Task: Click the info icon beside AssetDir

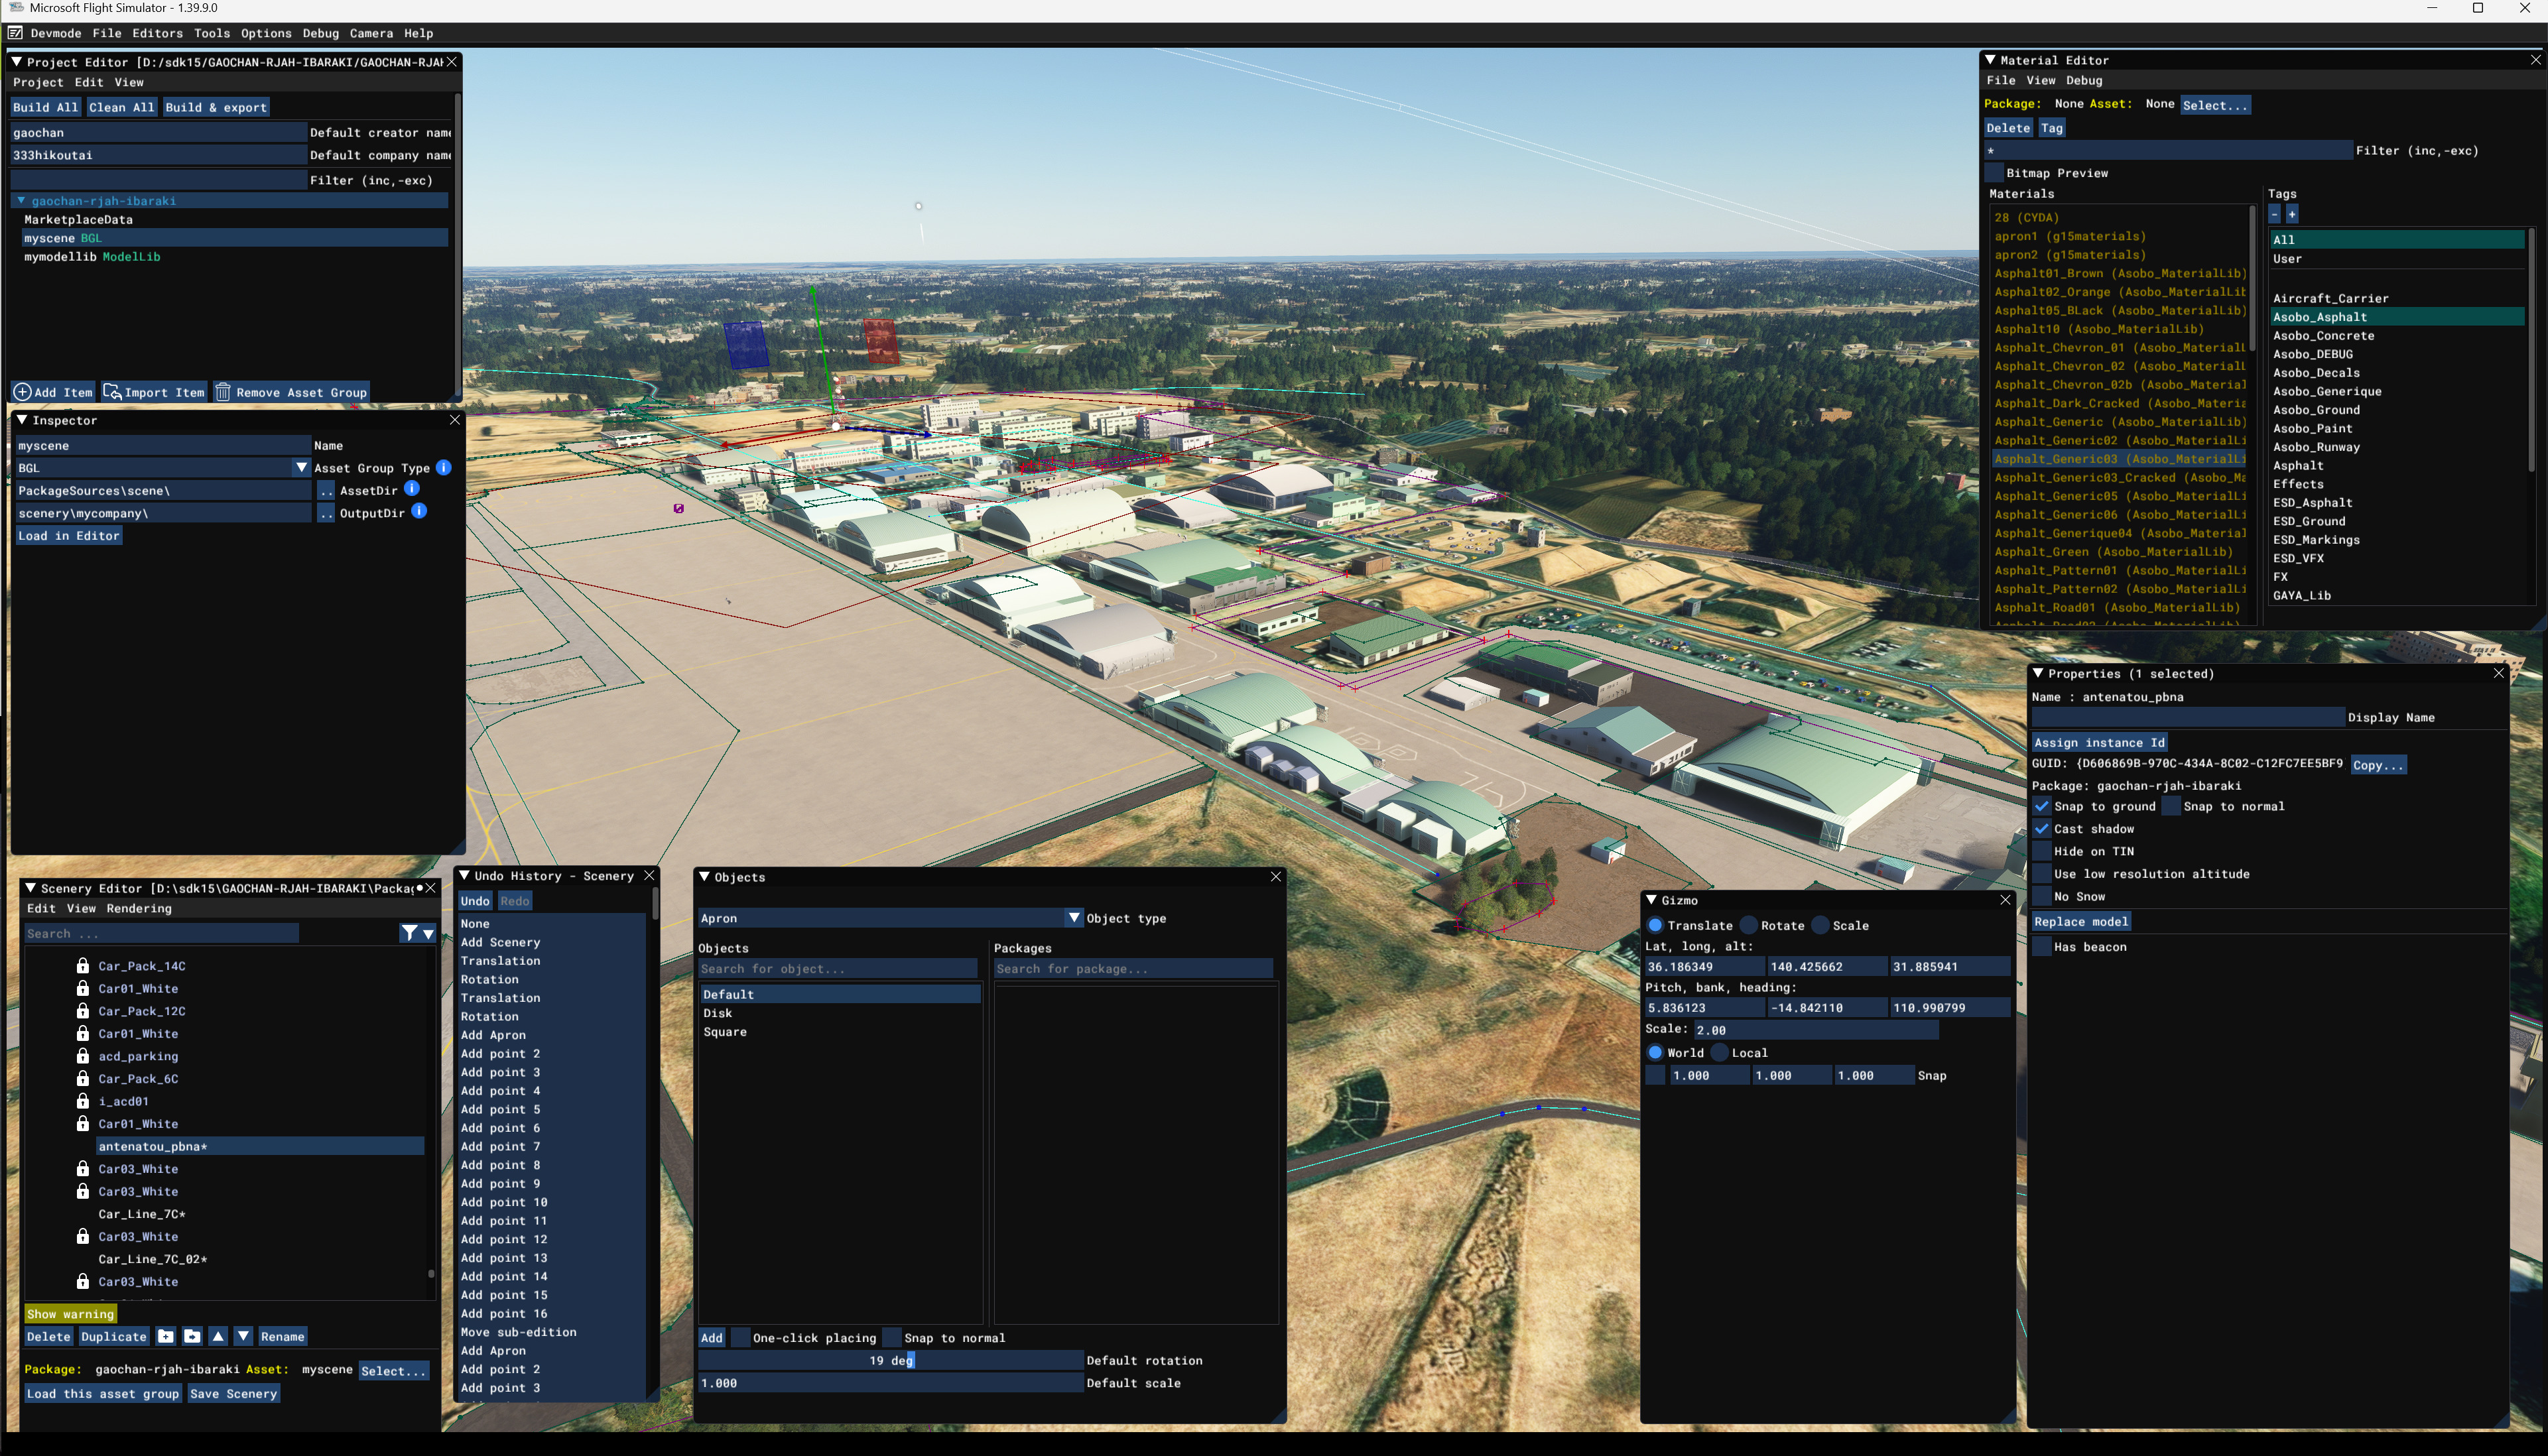Action: click(412, 489)
